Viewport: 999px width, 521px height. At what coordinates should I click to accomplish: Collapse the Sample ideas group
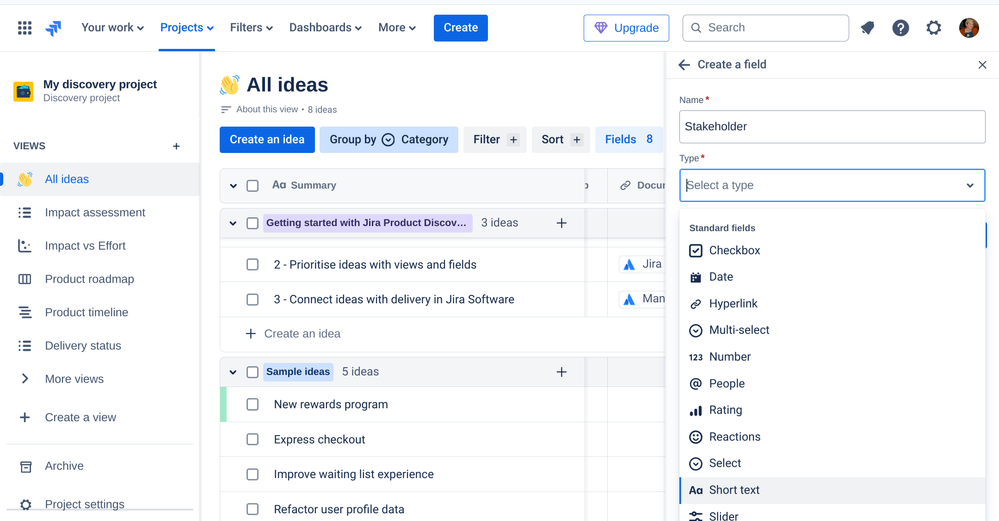pos(233,372)
